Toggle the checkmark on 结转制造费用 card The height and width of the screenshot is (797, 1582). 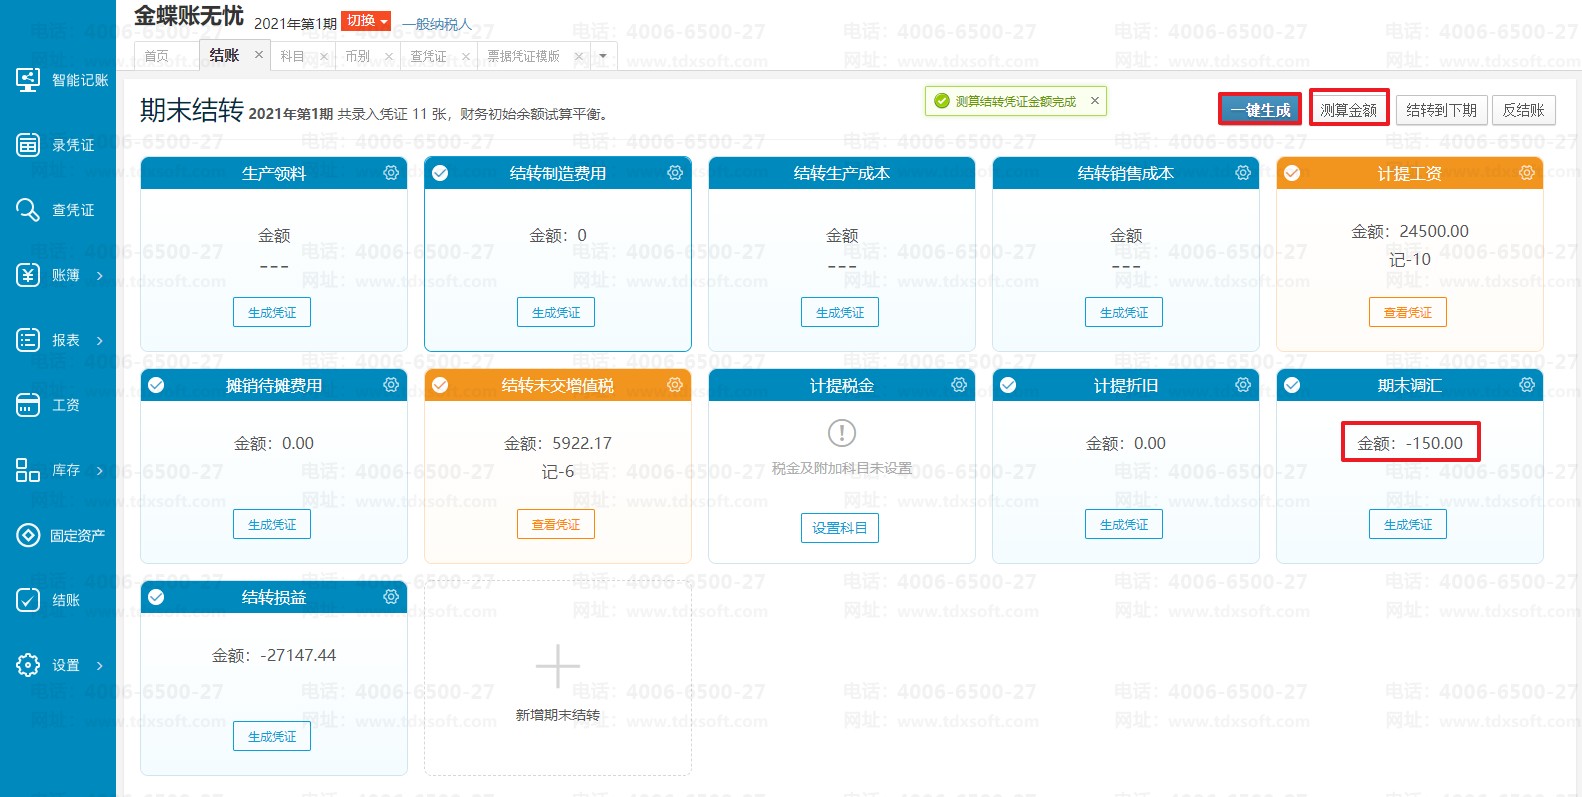pos(440,173)
